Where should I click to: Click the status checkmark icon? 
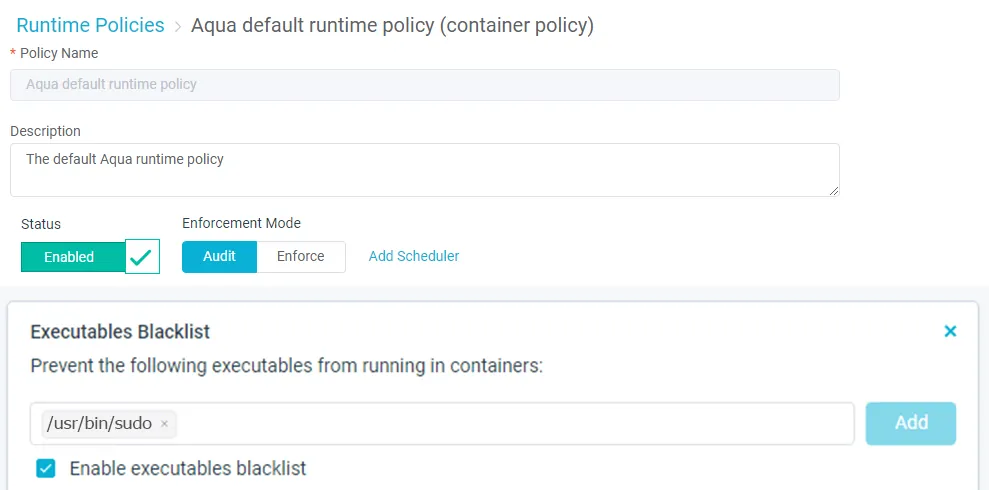click(143, 257)
